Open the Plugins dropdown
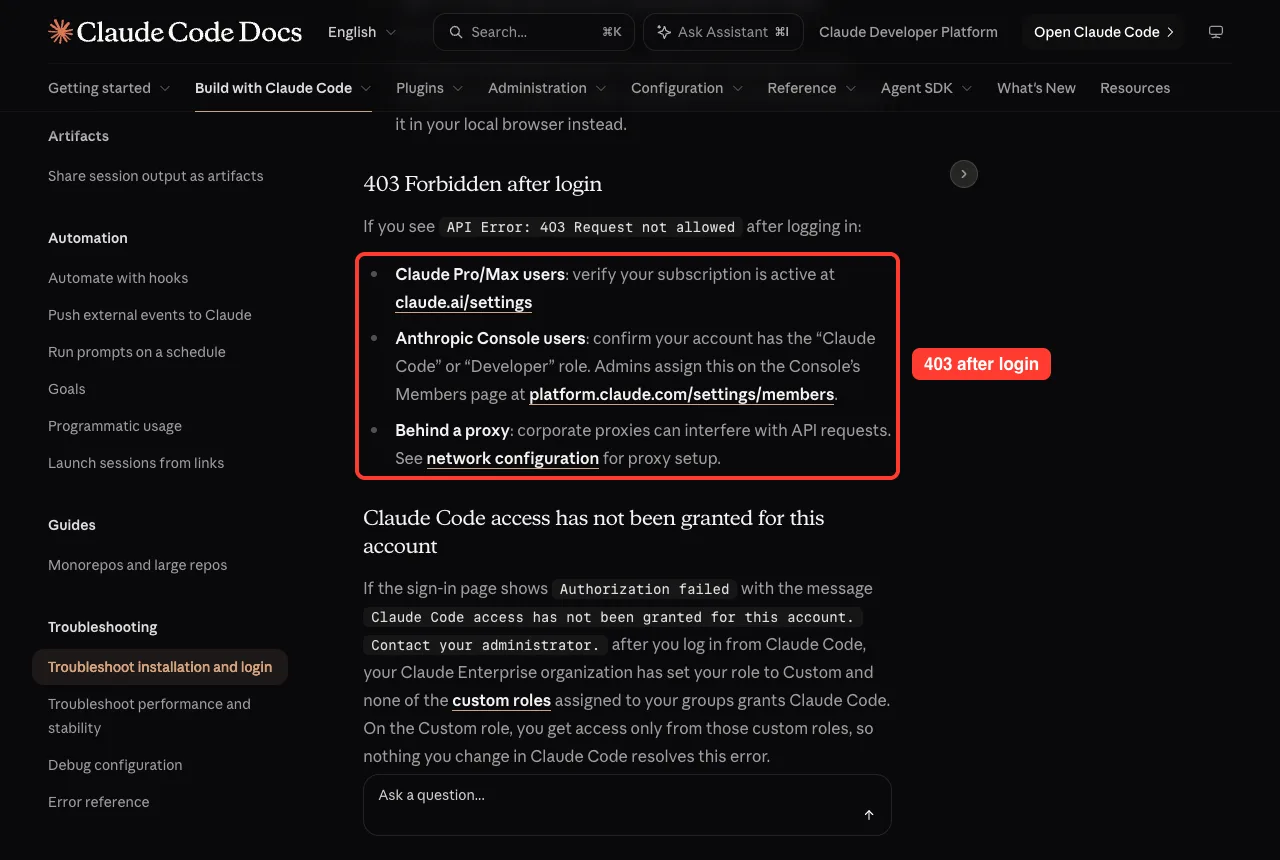This screenshot has width=1280, height=860. (430, 88)
